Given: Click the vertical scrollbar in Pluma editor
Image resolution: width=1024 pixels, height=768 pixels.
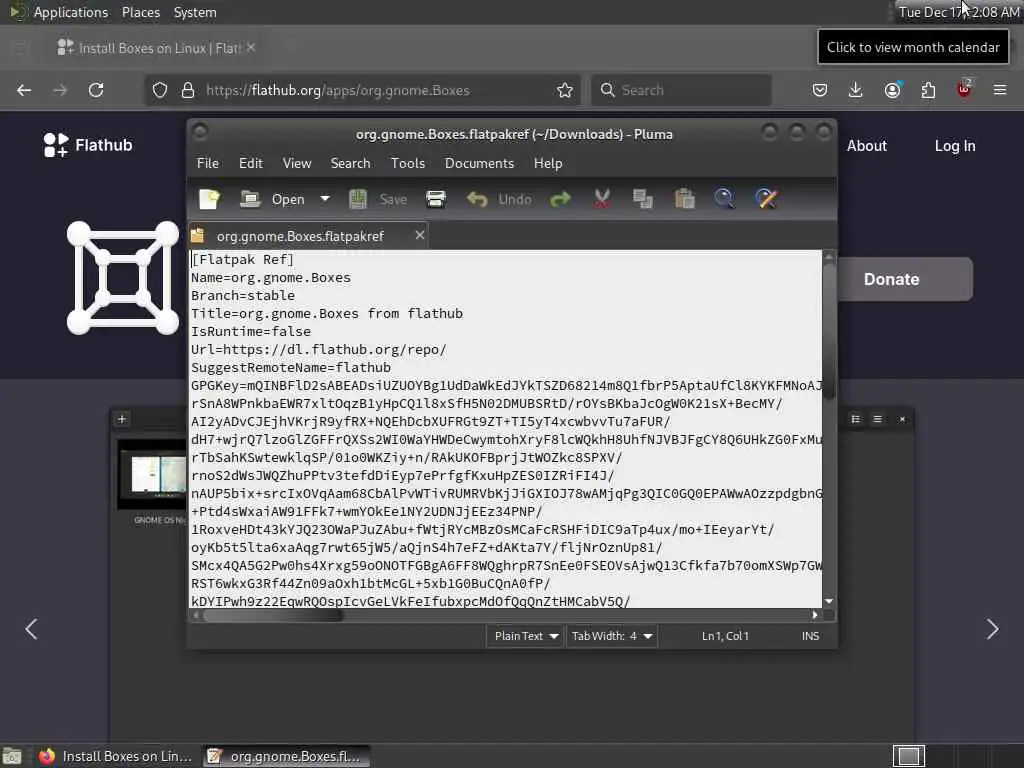Looking at the screenshot, I should [x=829, y=332].
